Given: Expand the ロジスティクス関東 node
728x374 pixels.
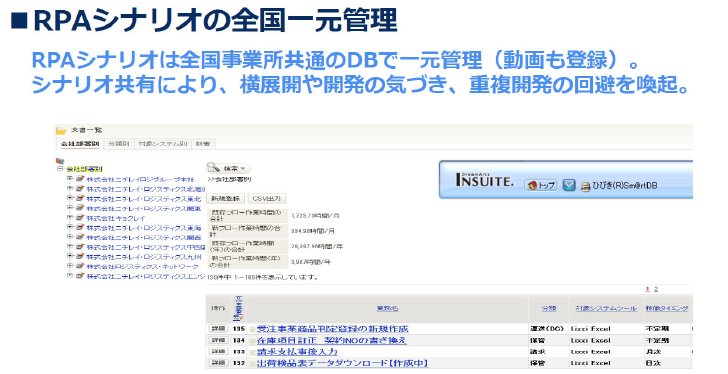Looking at the screenshot, I should (70, 207).
